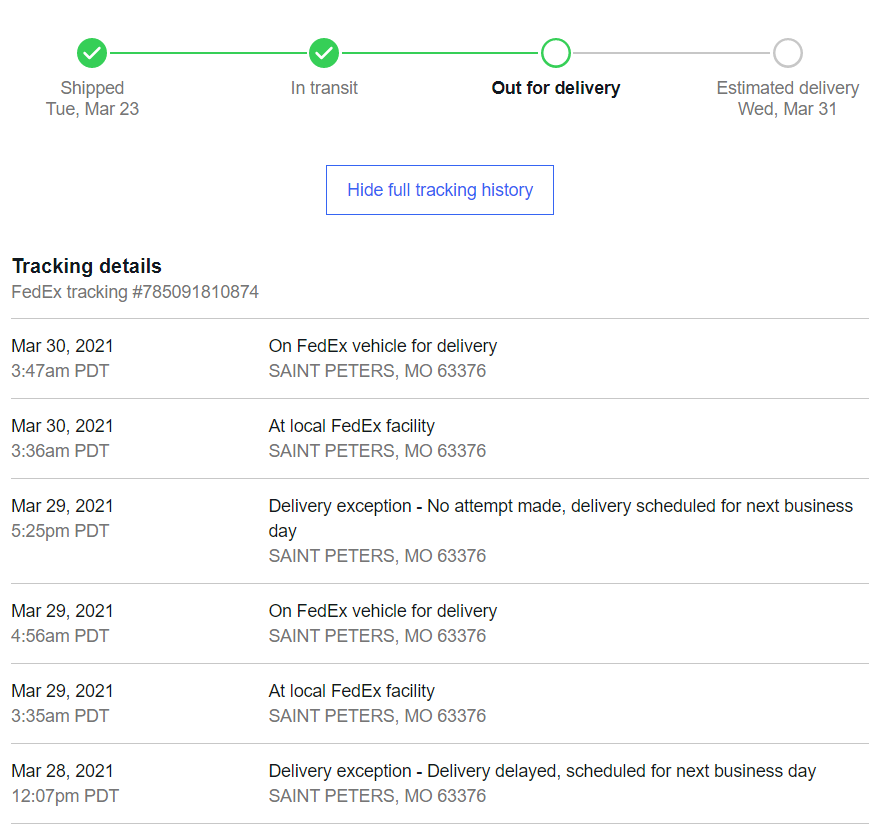Click the Shipped green checkmark icon
This screenshot has height=826, width=882.
pos(92,53)
